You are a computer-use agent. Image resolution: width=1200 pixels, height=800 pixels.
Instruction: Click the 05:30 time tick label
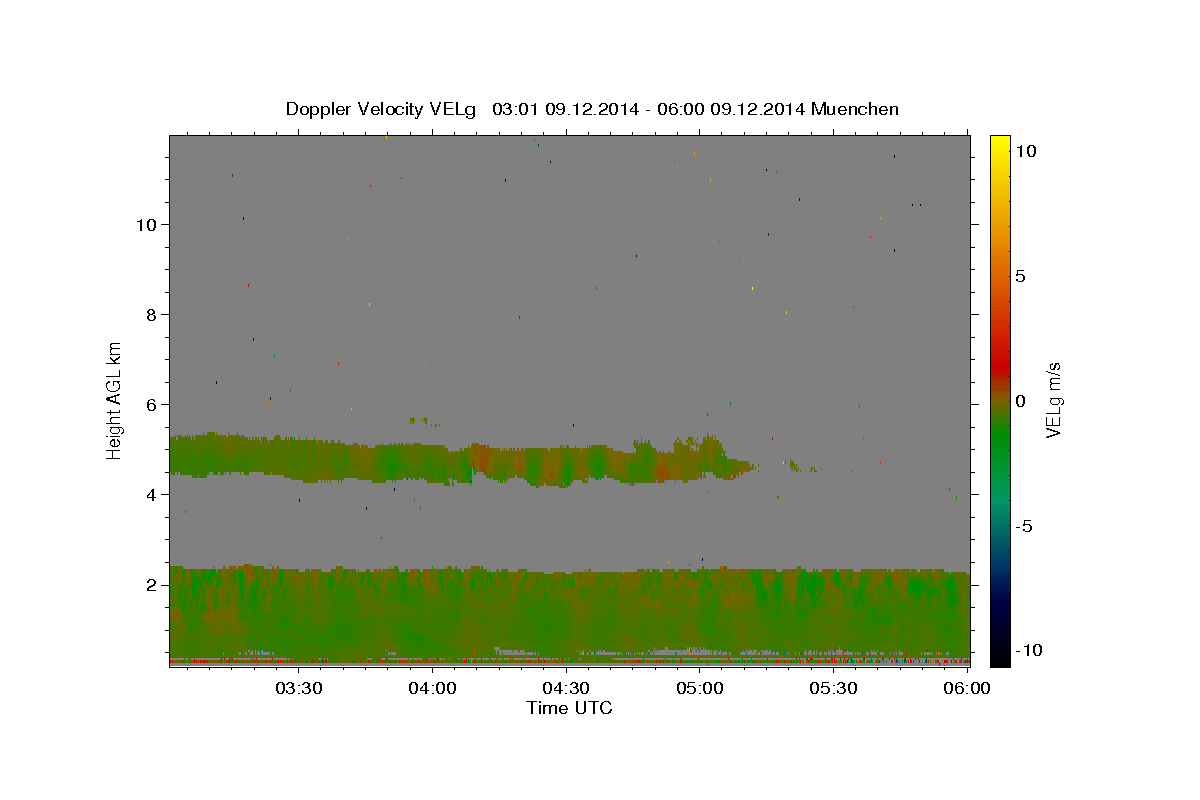point(834,688)
